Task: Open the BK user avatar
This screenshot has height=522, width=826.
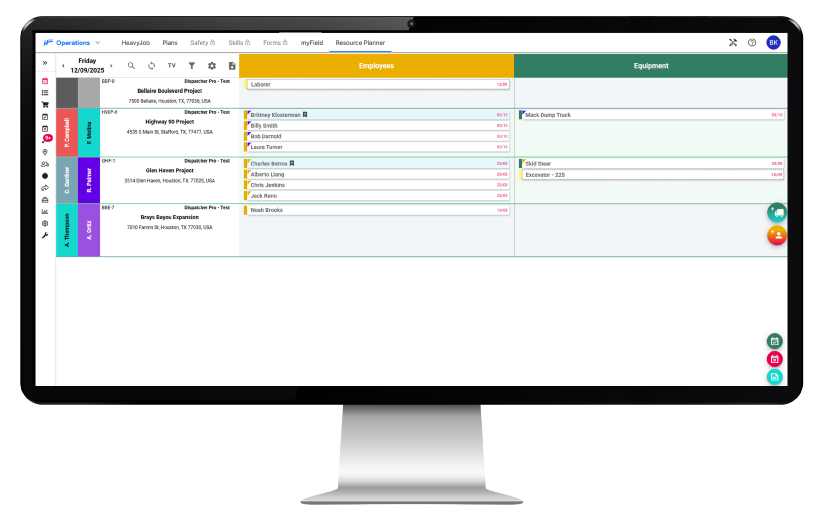Action: (x=773, y=43)
